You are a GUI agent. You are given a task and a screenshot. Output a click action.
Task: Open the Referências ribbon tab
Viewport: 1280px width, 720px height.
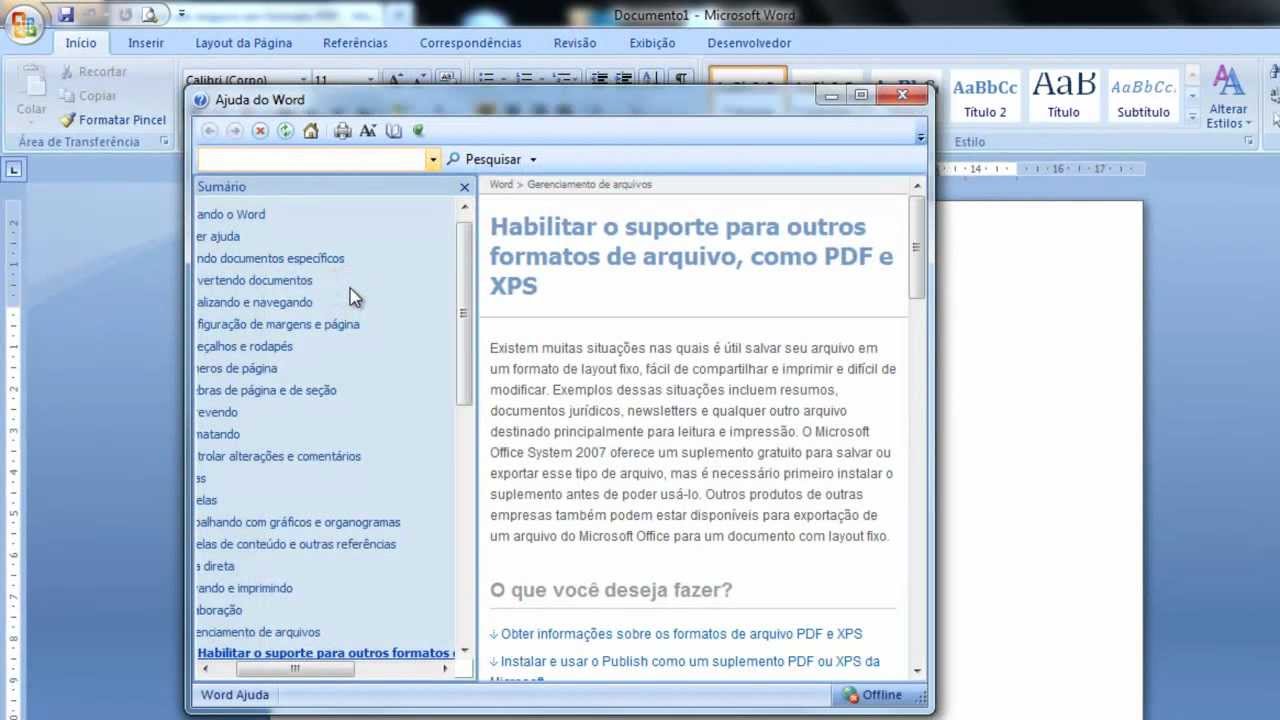[x=355, y=43]
